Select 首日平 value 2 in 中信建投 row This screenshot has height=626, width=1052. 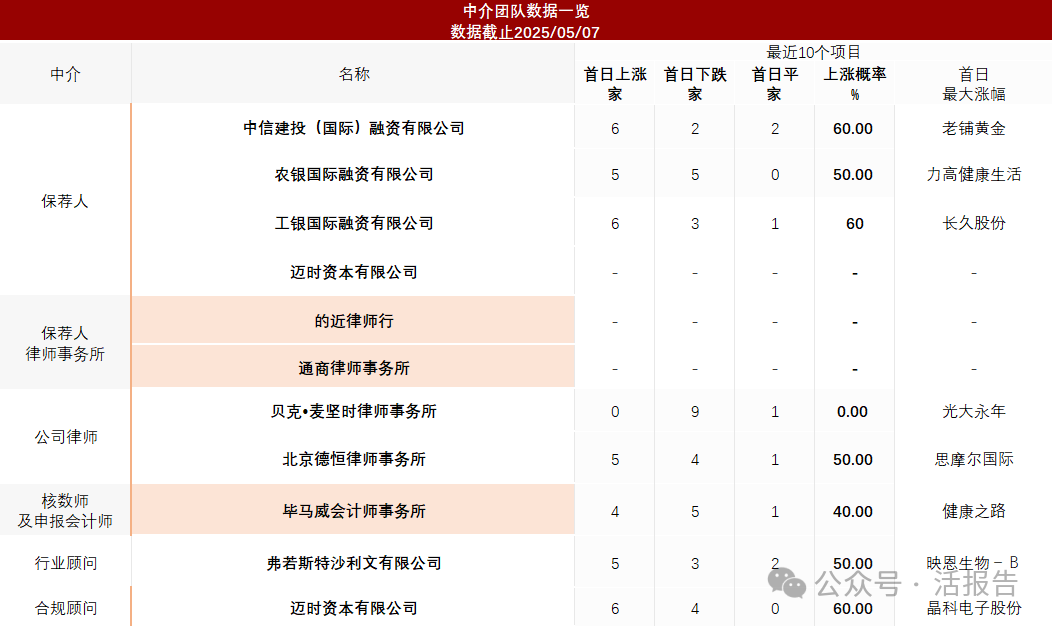click(775, 129)
